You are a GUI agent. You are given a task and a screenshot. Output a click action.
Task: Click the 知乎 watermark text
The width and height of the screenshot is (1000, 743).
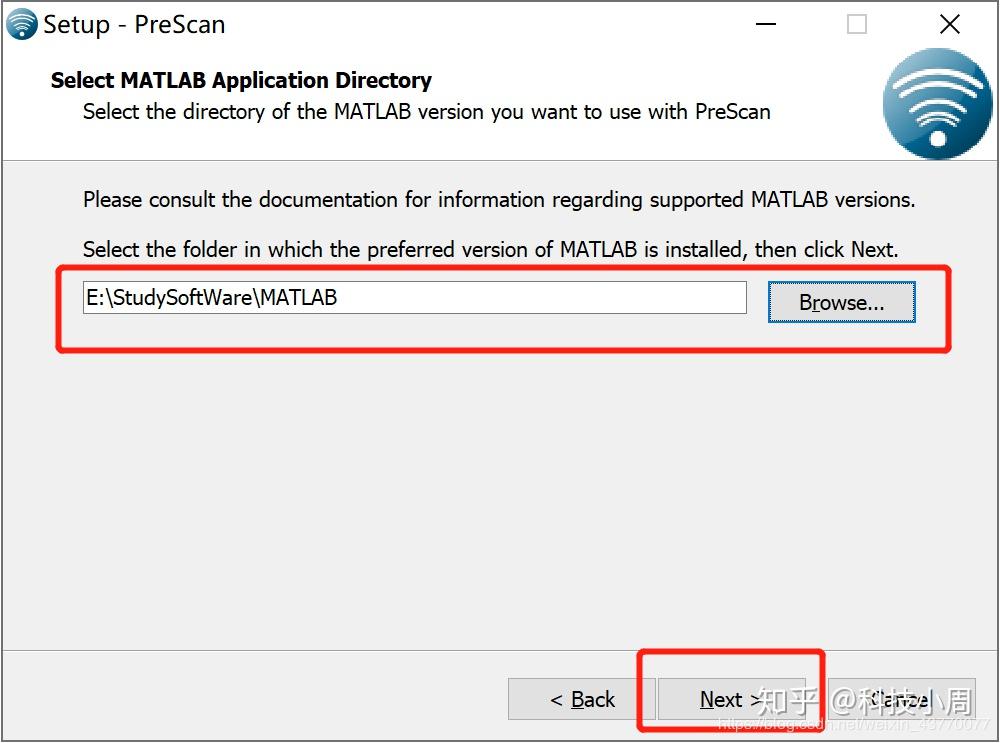[787, 702]
